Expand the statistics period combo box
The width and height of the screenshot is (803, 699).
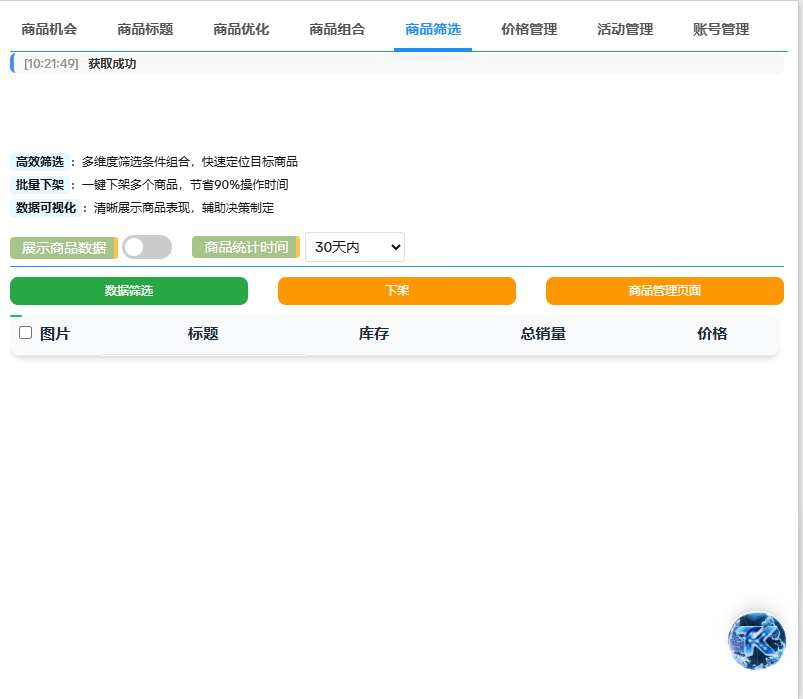(354, 246)
